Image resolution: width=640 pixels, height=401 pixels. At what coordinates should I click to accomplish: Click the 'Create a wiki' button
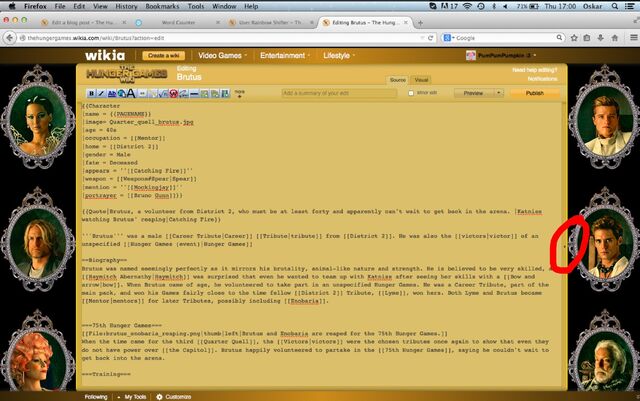[x=163, y=56]
